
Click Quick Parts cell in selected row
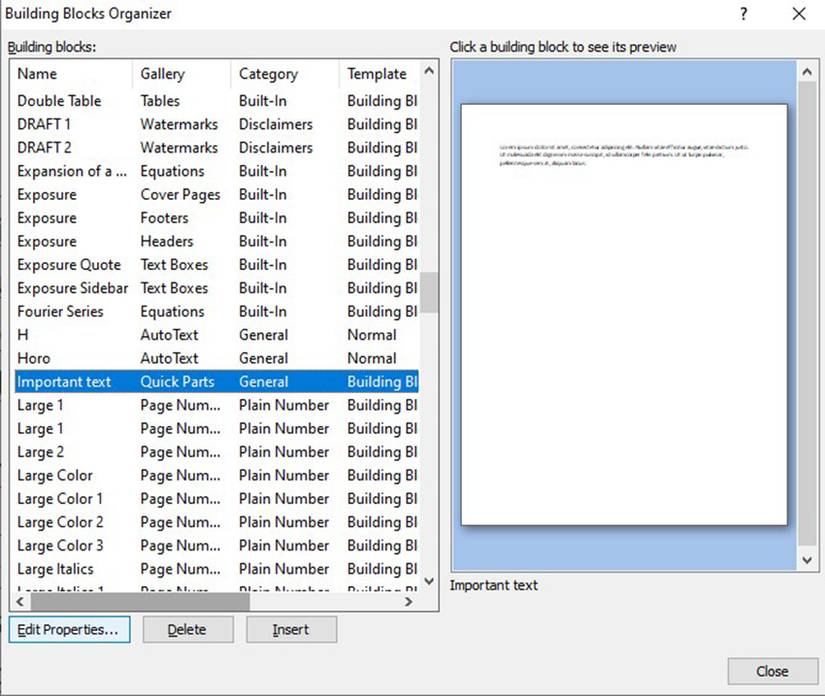177,381
